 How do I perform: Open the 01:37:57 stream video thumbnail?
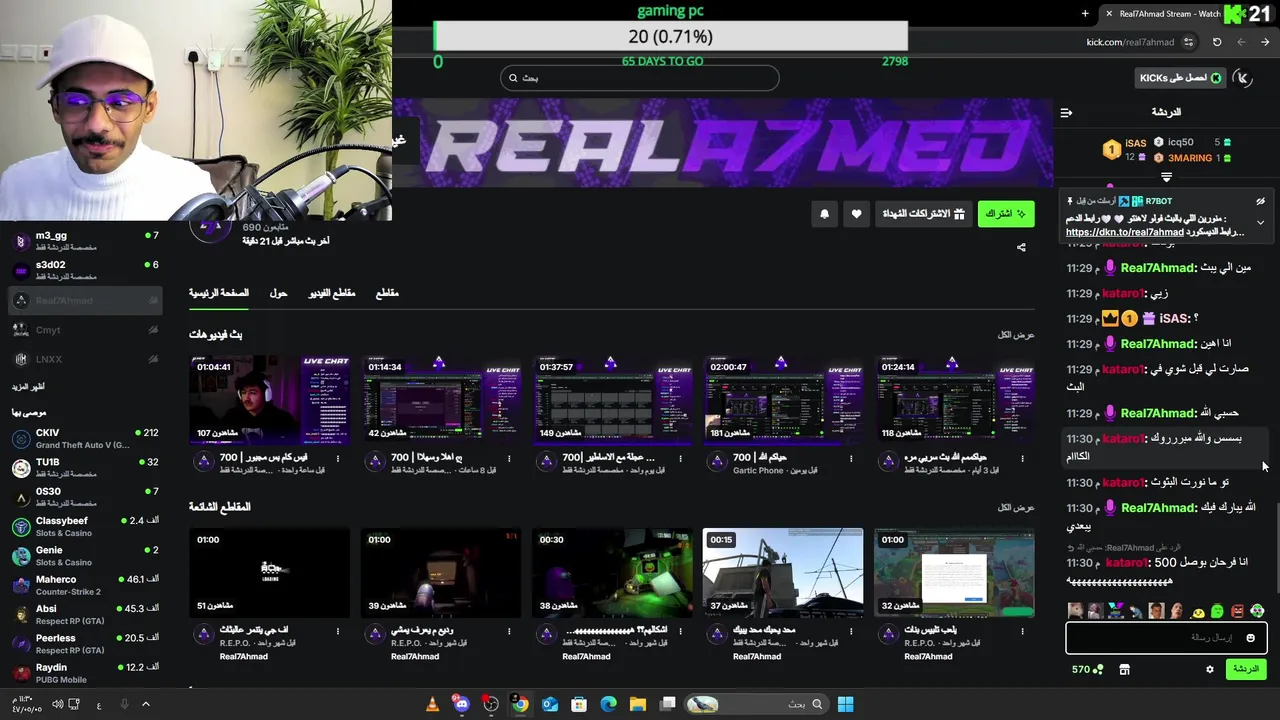pyautogui.click(x=613, y=399)
